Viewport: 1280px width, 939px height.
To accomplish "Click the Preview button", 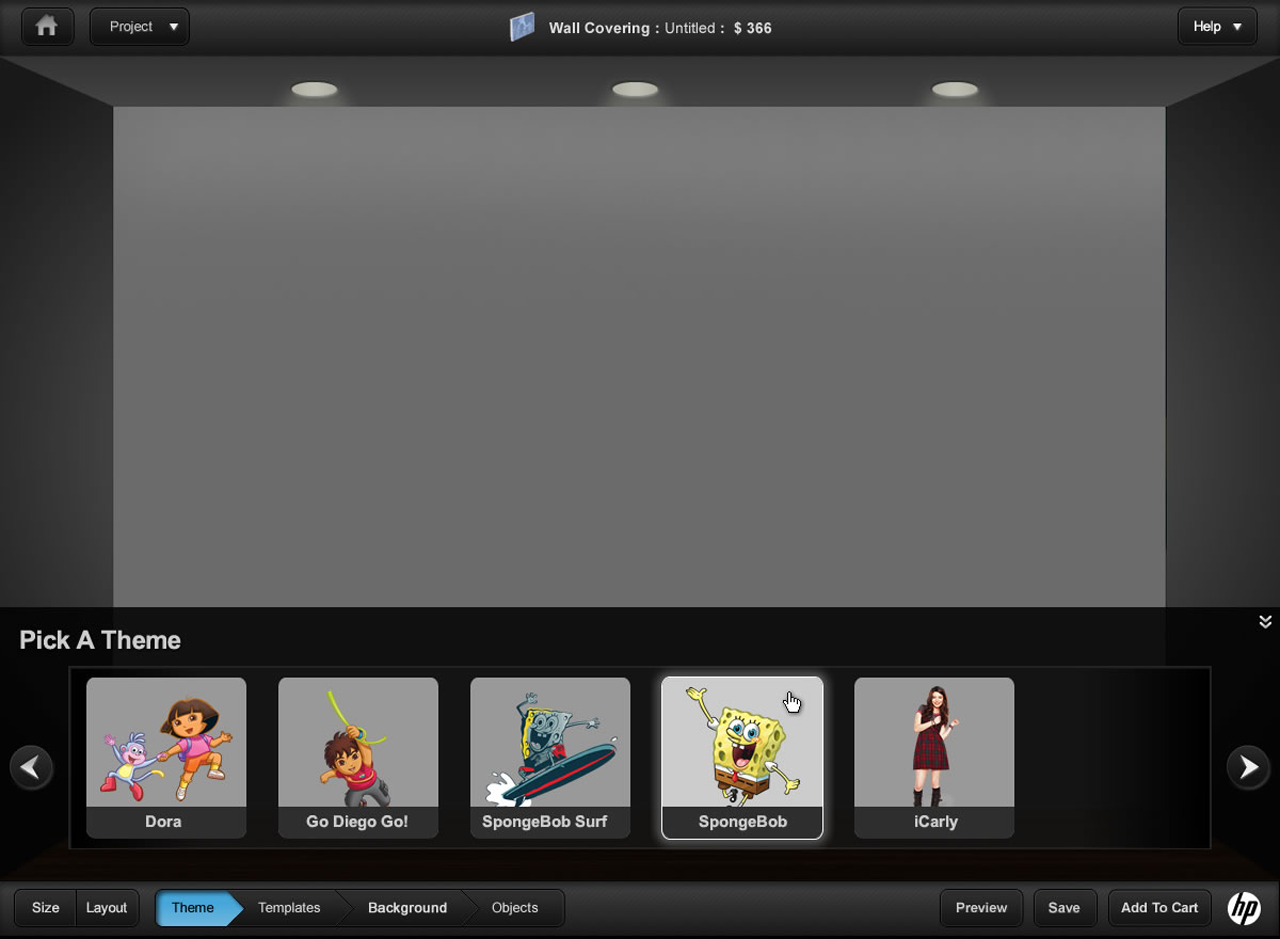I will (x=981, y=908).
